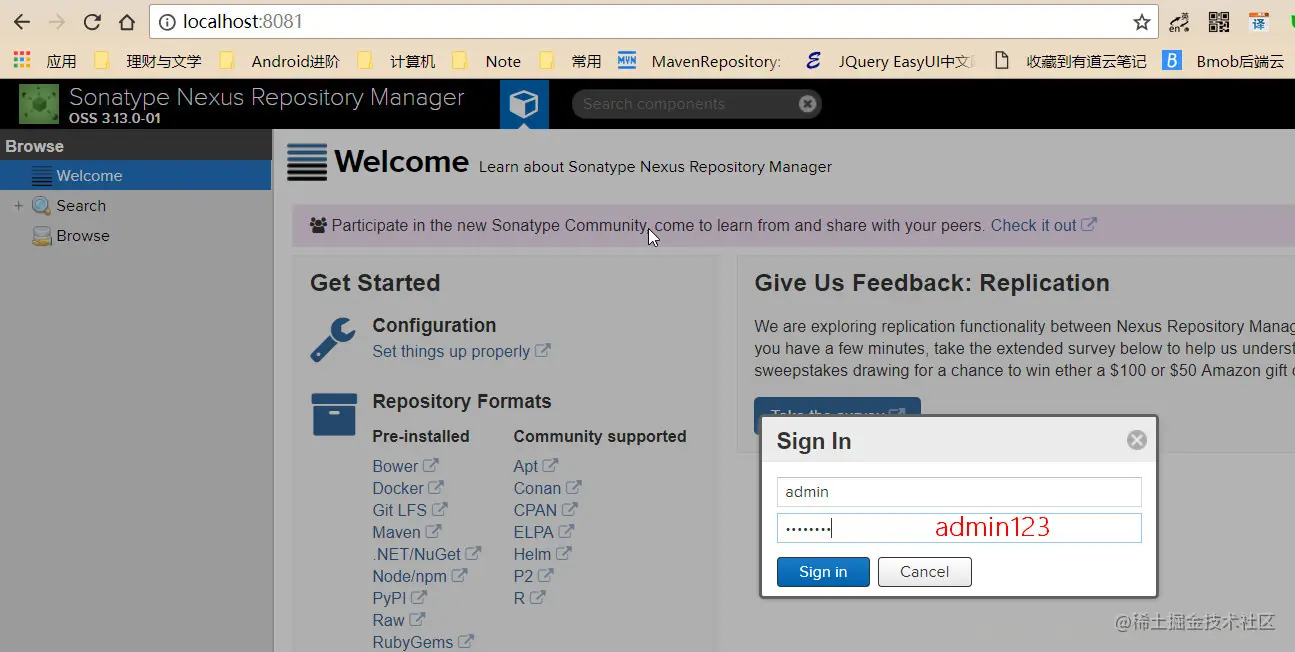Bookmark this page with star icon
1295x652 pixels.
[1141, 22]
